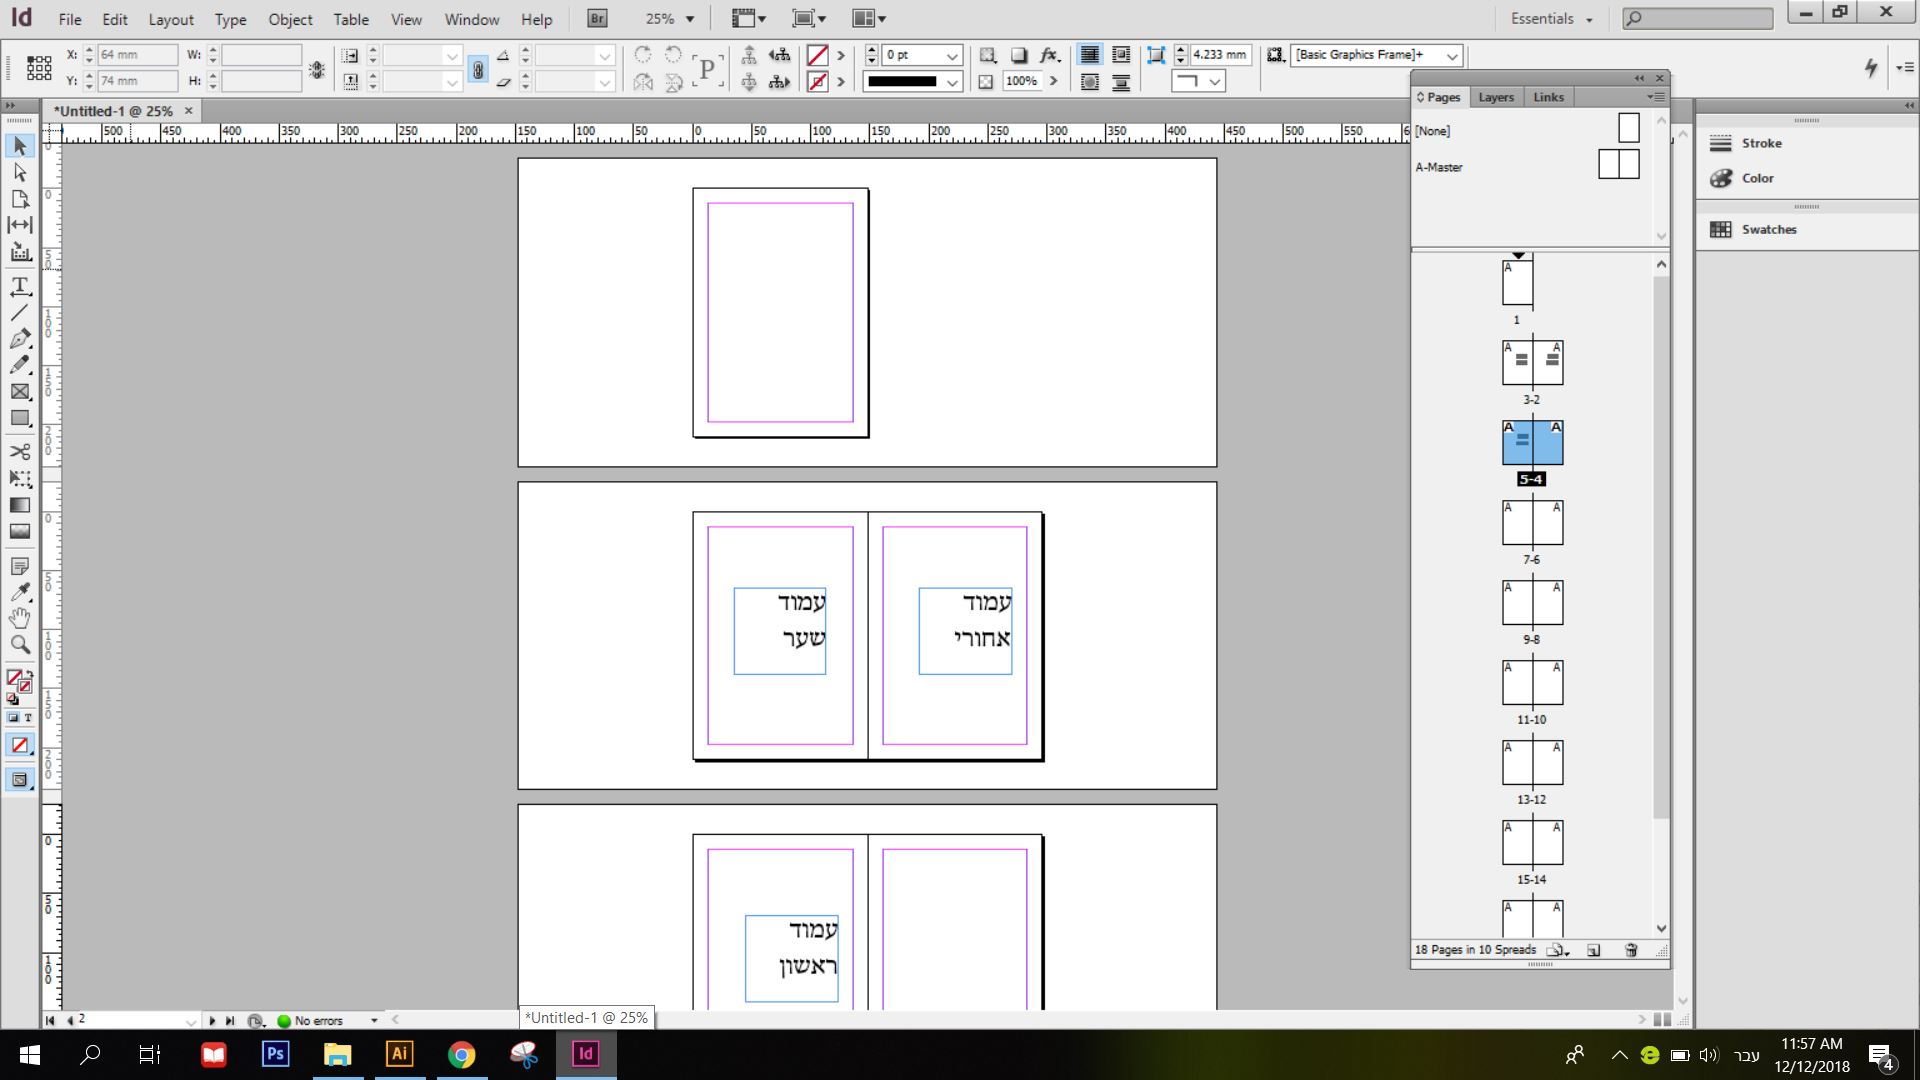The height and width of the screenshot is (1080, 1920).
Task: Activate the Eyedropper tool
Action: [x=19, y=592]
